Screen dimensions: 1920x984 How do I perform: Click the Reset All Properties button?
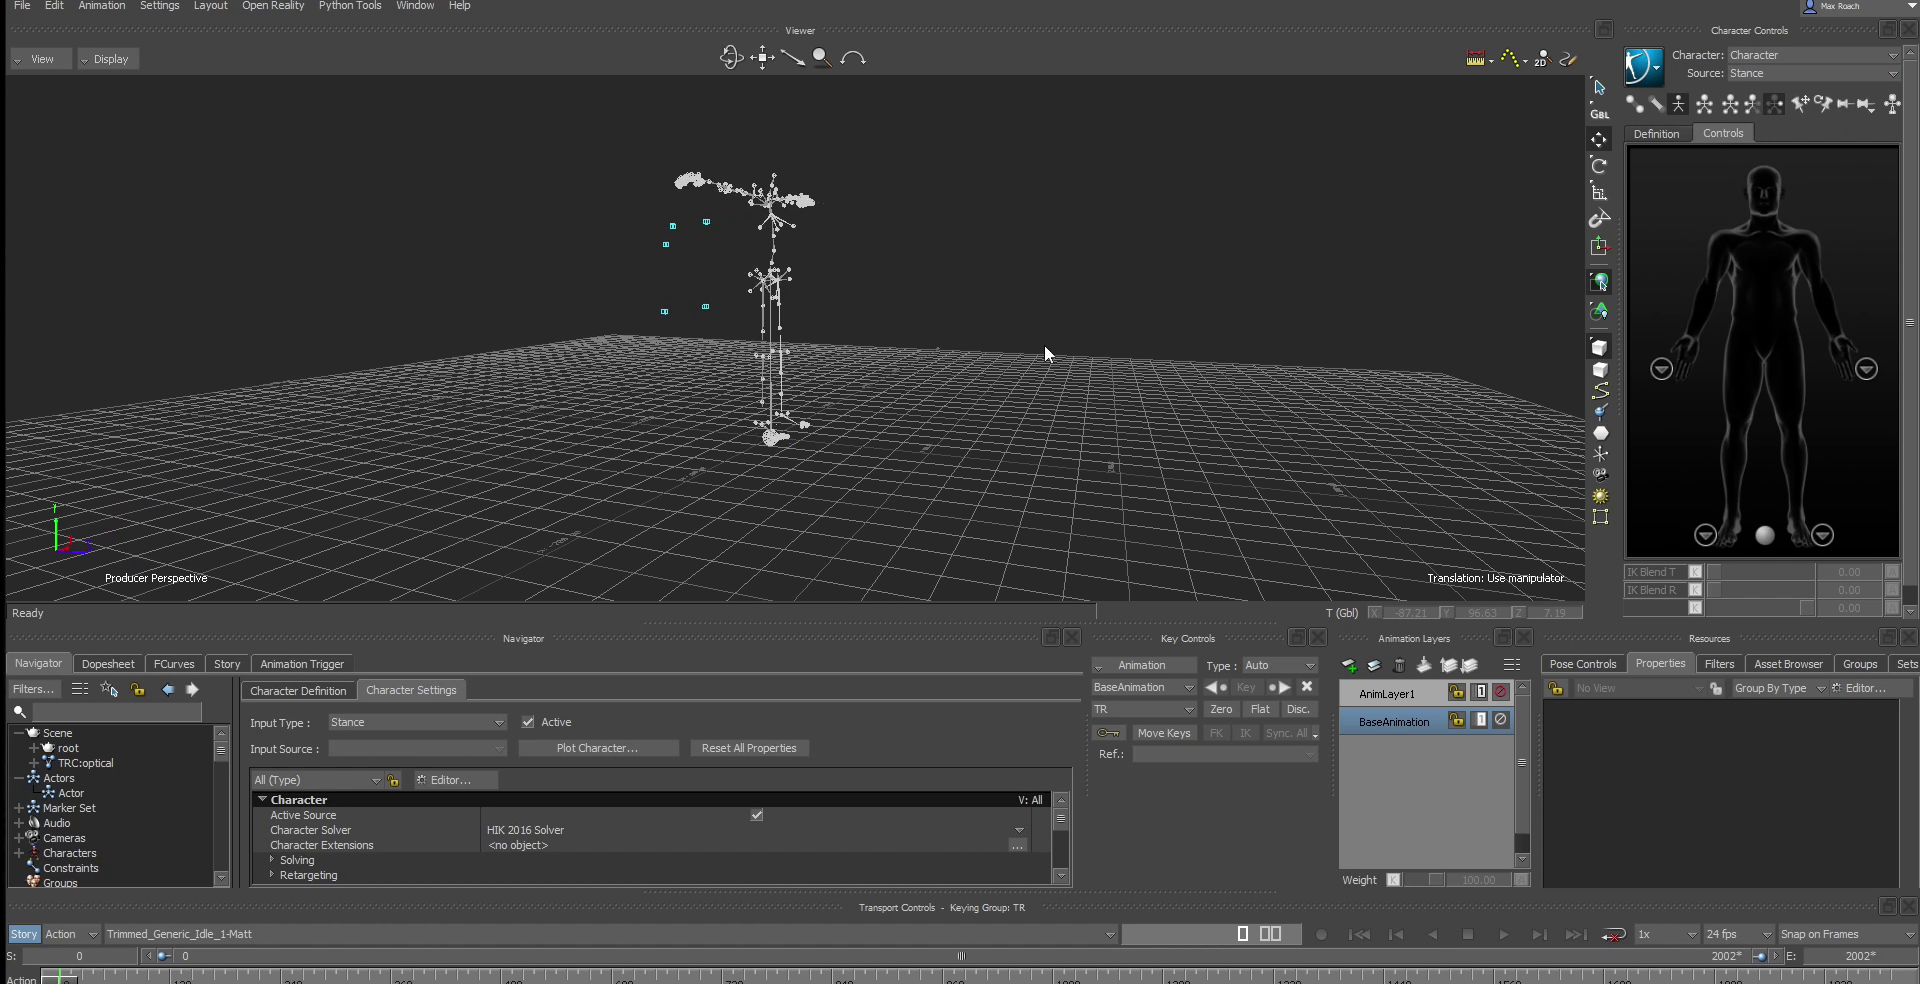tap(749, 748)
